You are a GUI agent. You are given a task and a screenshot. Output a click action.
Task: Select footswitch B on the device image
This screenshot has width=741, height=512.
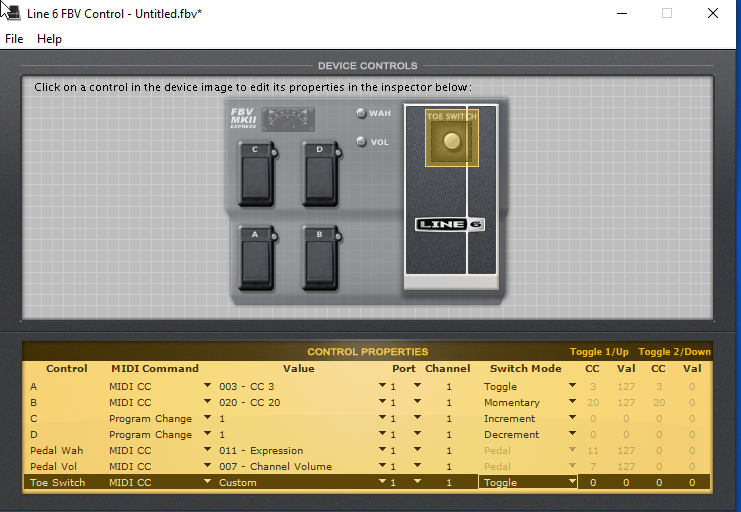[x=321, y=258]
